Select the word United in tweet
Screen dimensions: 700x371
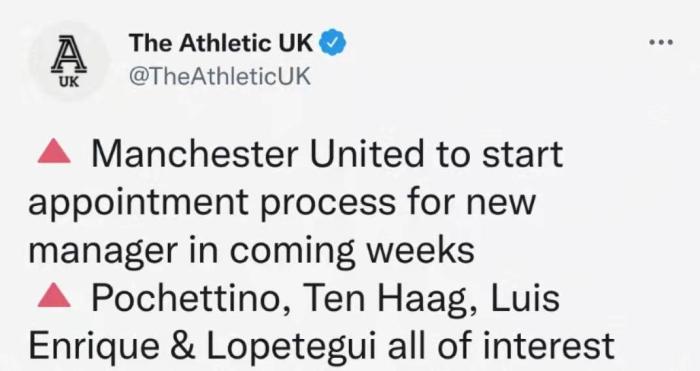[x=367, y=154]
